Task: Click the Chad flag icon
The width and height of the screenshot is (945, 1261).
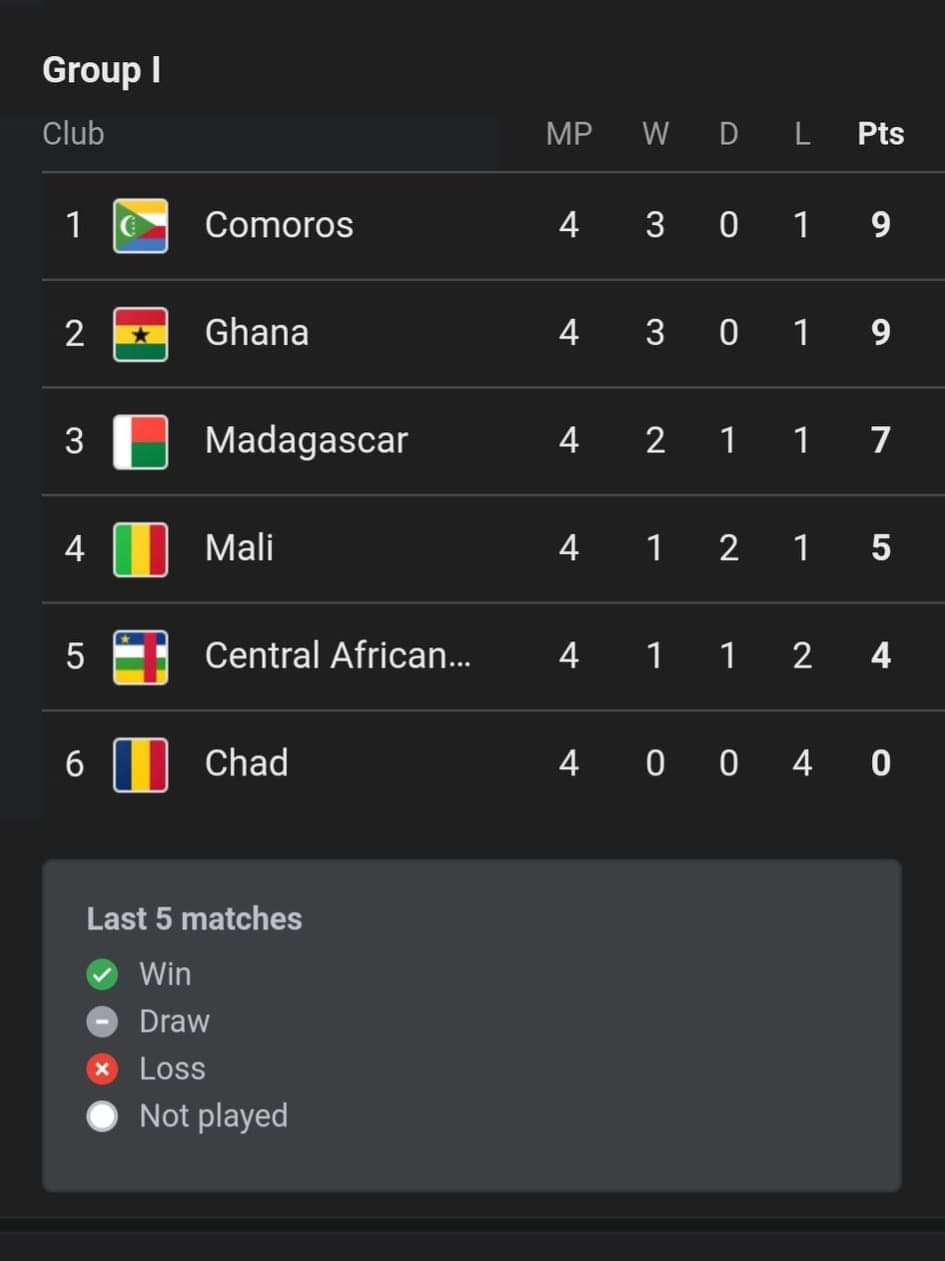Action: coord(140,764)
